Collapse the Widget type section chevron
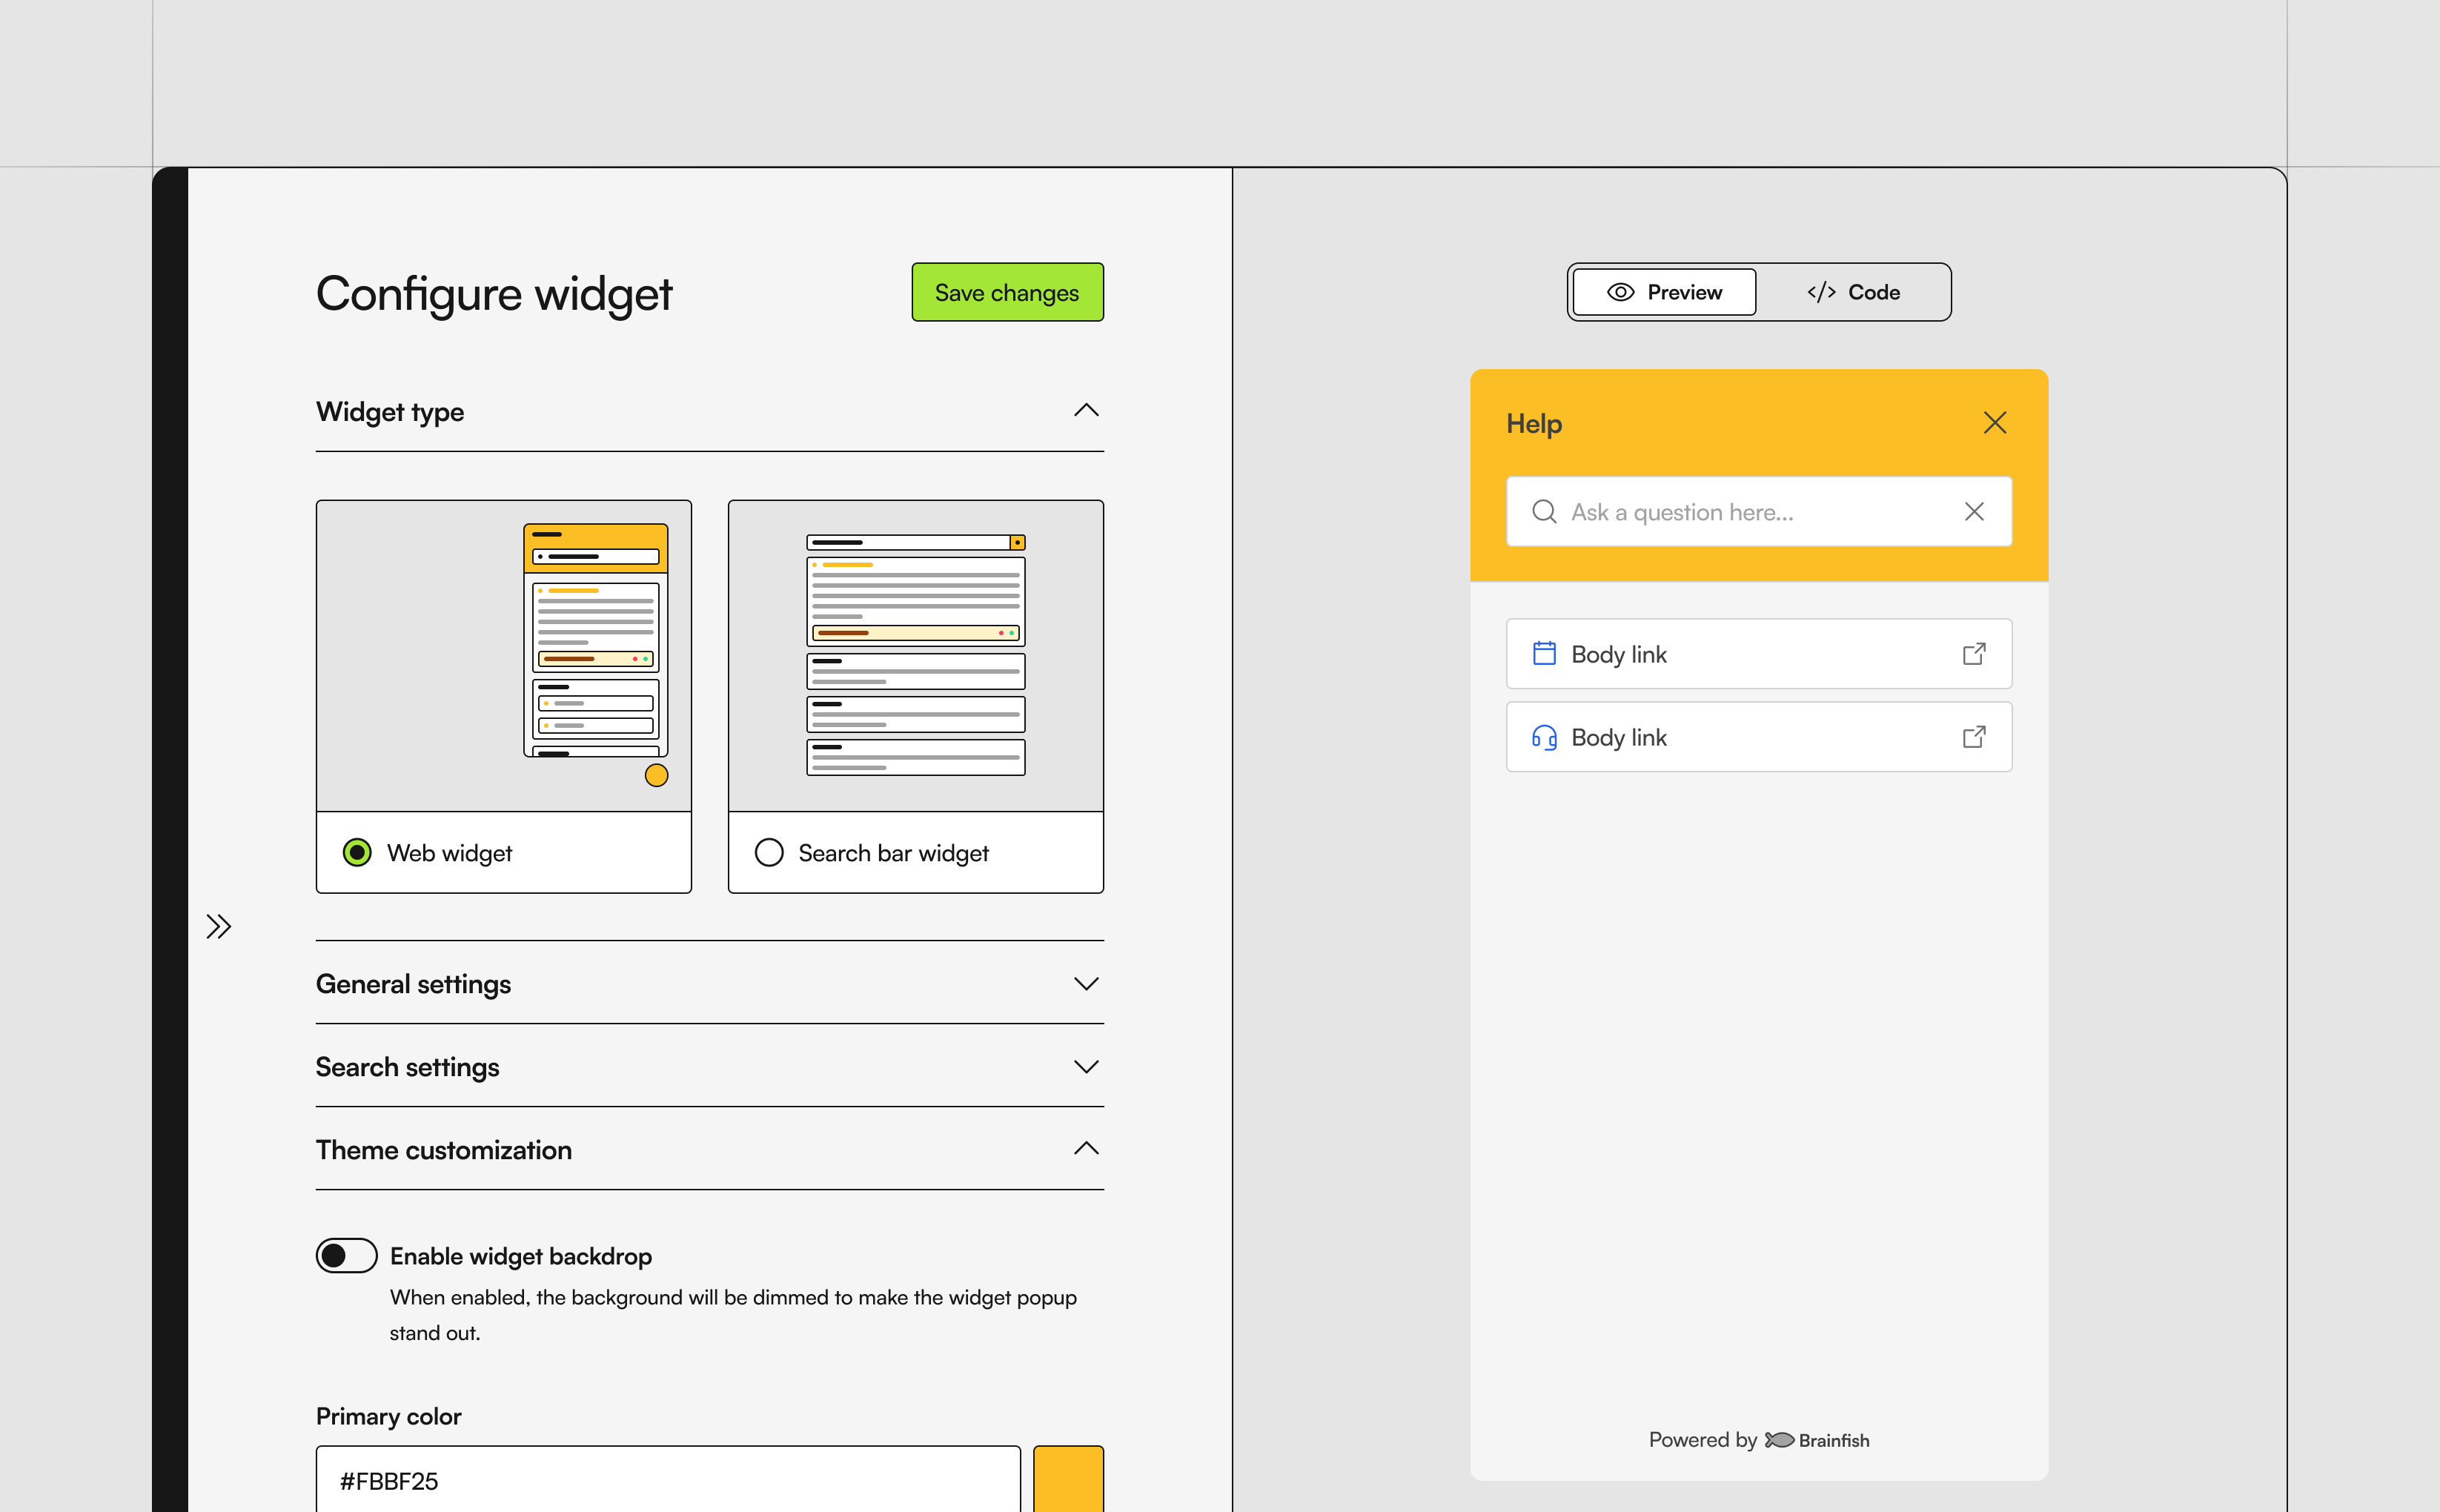The image size is (2440, 1512). click(1086, 411)
